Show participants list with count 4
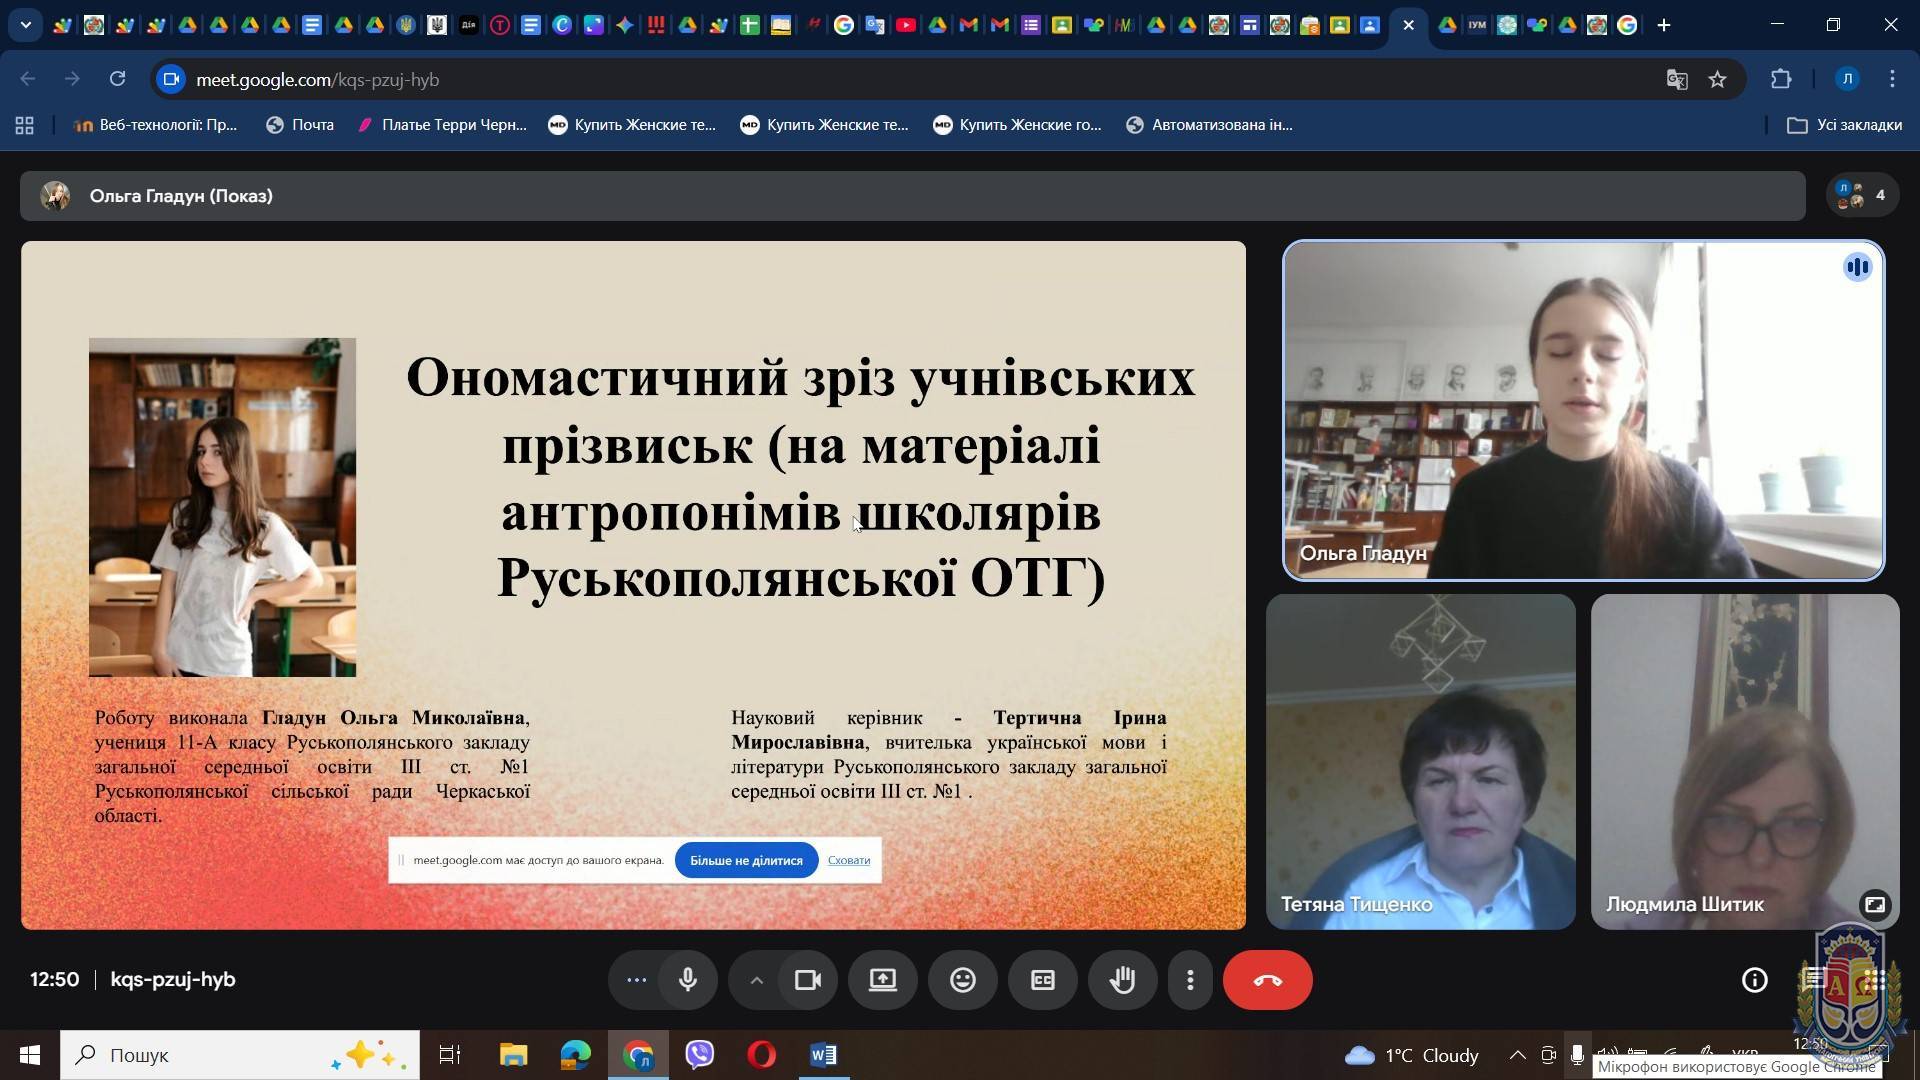Viewport: 1920px width, 1080px height. point(1861,196)
